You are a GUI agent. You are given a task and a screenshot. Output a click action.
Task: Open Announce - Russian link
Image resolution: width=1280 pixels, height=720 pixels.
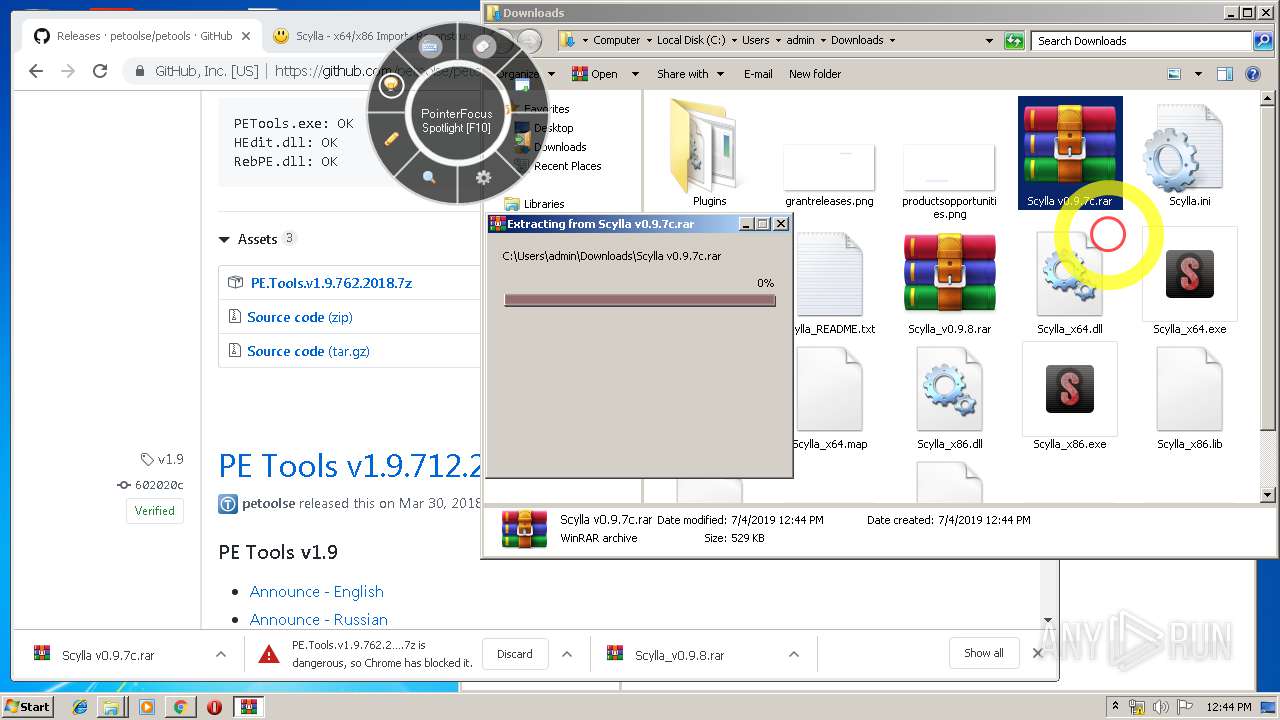[x=319, y=620]
